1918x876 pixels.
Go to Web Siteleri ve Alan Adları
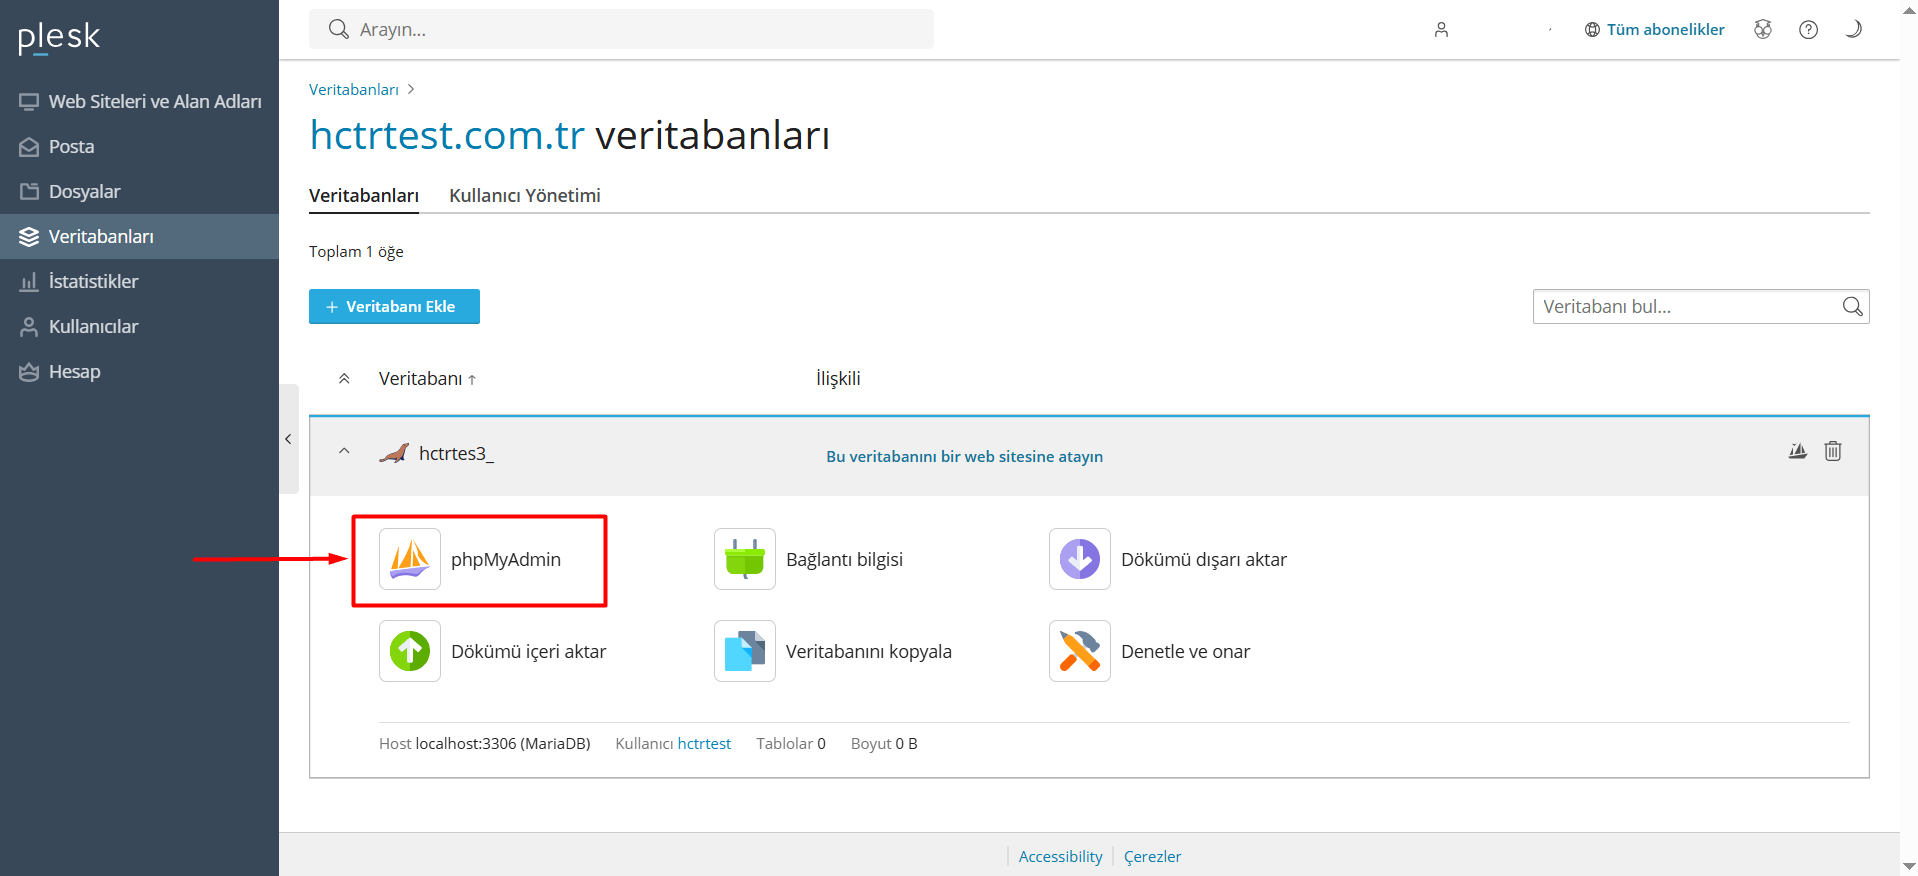pyautogui.click(x=140, y=101)
